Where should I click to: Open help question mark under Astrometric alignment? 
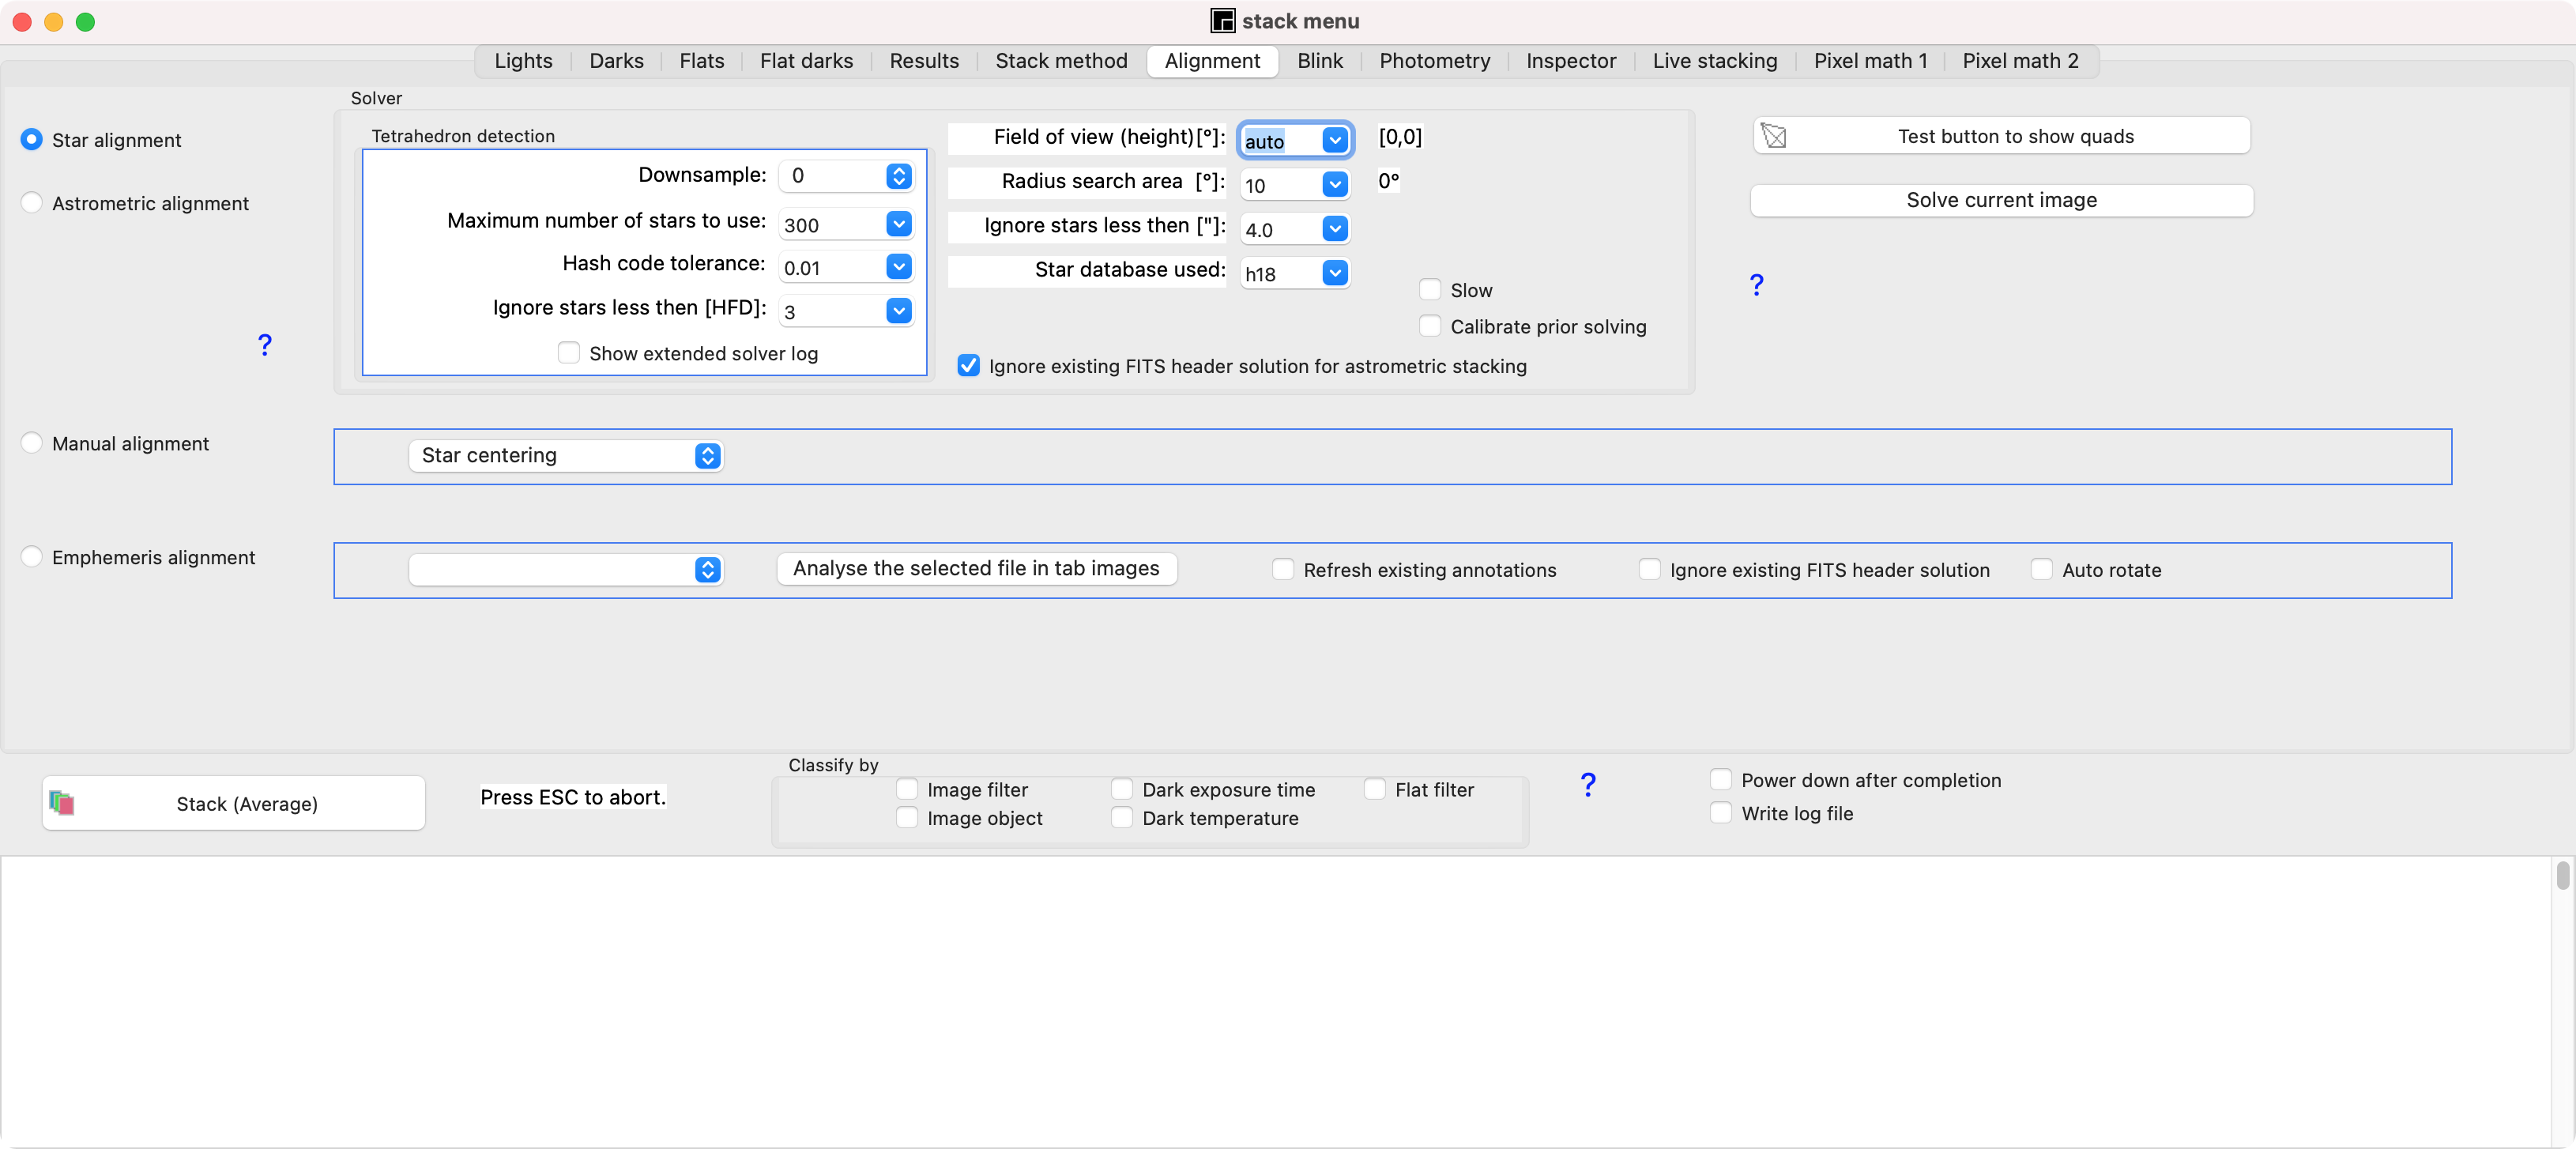click(x=264, y=345)
